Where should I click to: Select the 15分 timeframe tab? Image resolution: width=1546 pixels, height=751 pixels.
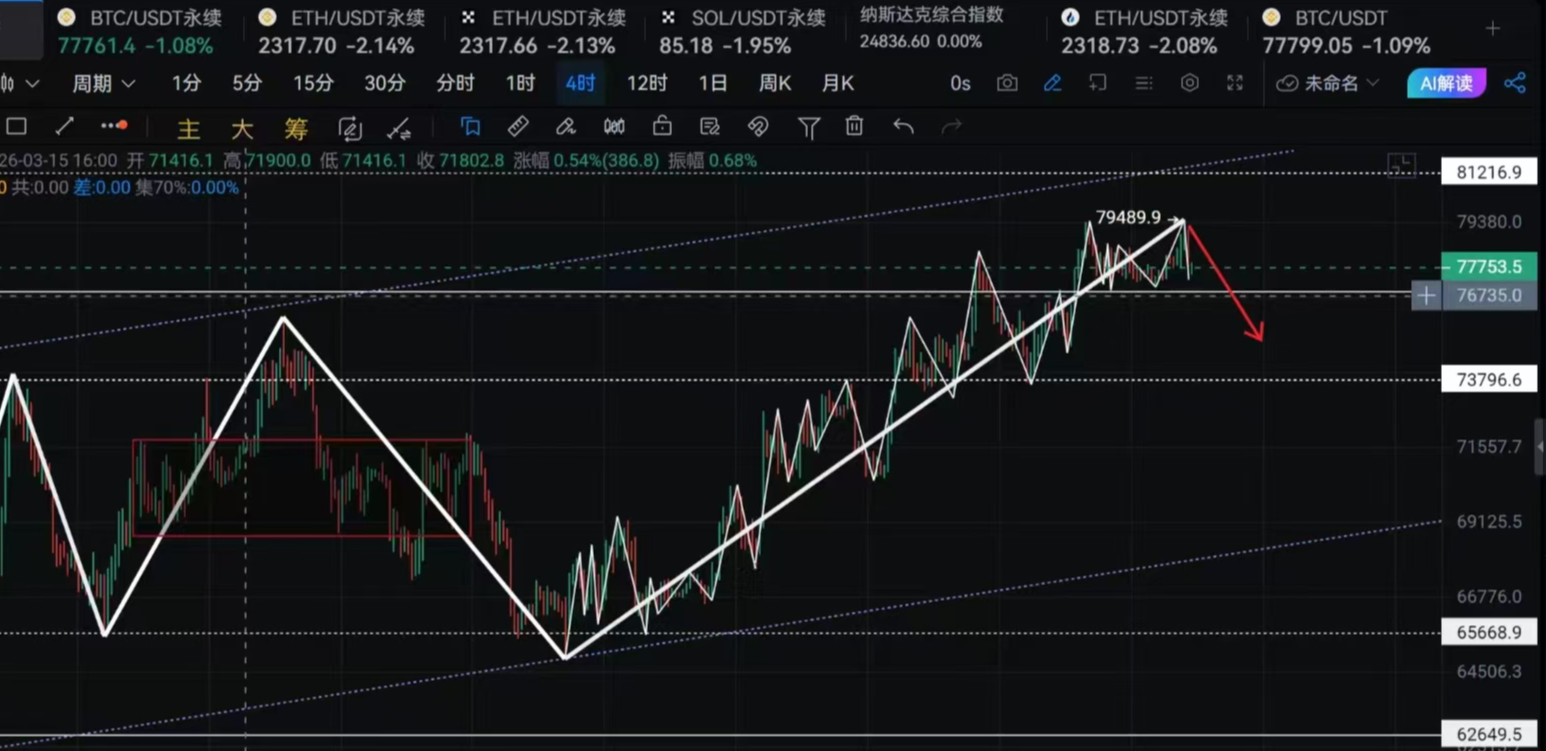pos(313,84)
